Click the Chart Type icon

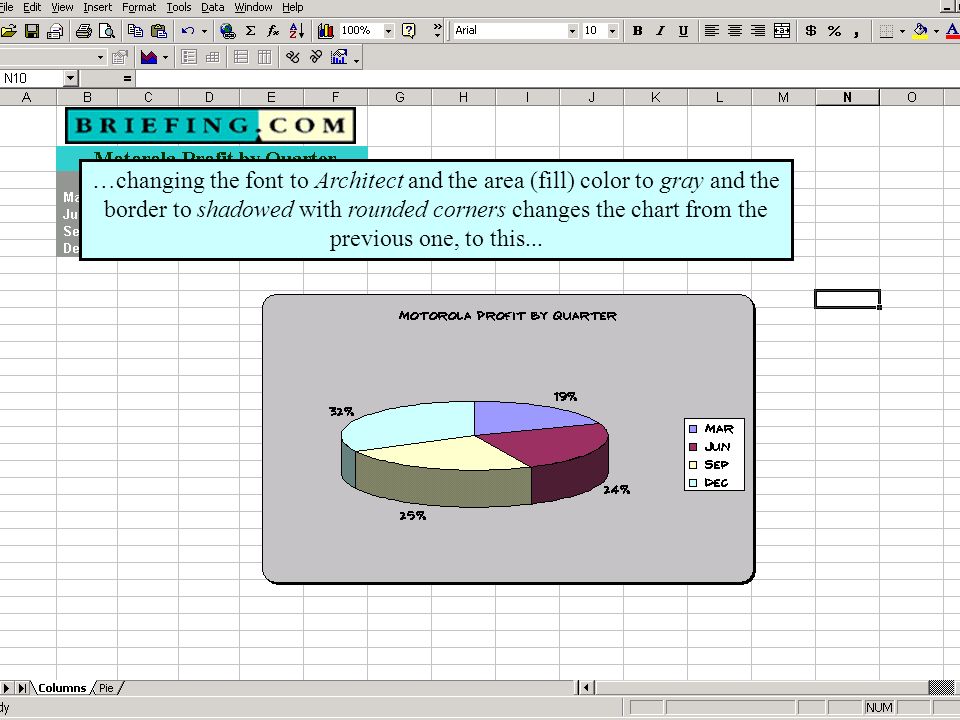(x=149, y=58)
